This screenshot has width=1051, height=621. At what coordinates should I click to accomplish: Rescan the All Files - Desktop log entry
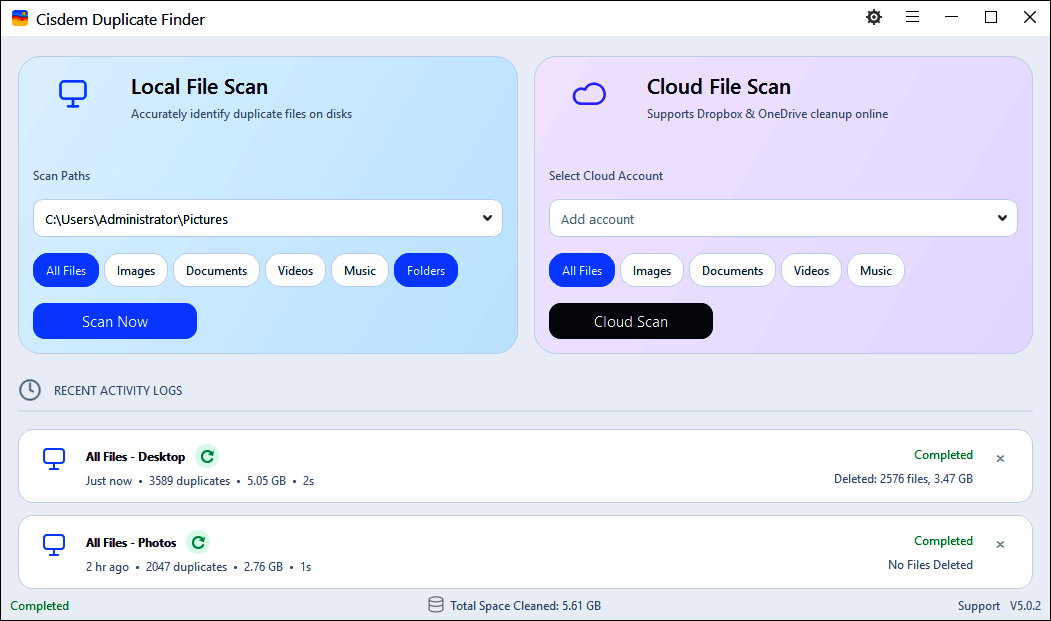(207, 456)
